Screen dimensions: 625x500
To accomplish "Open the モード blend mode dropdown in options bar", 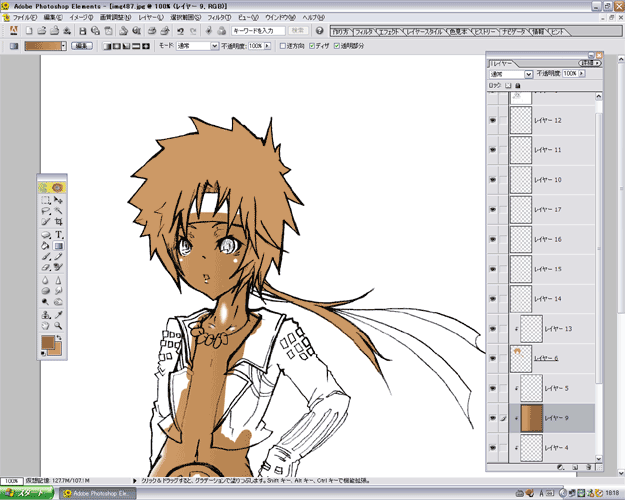I will pos(214,46).
